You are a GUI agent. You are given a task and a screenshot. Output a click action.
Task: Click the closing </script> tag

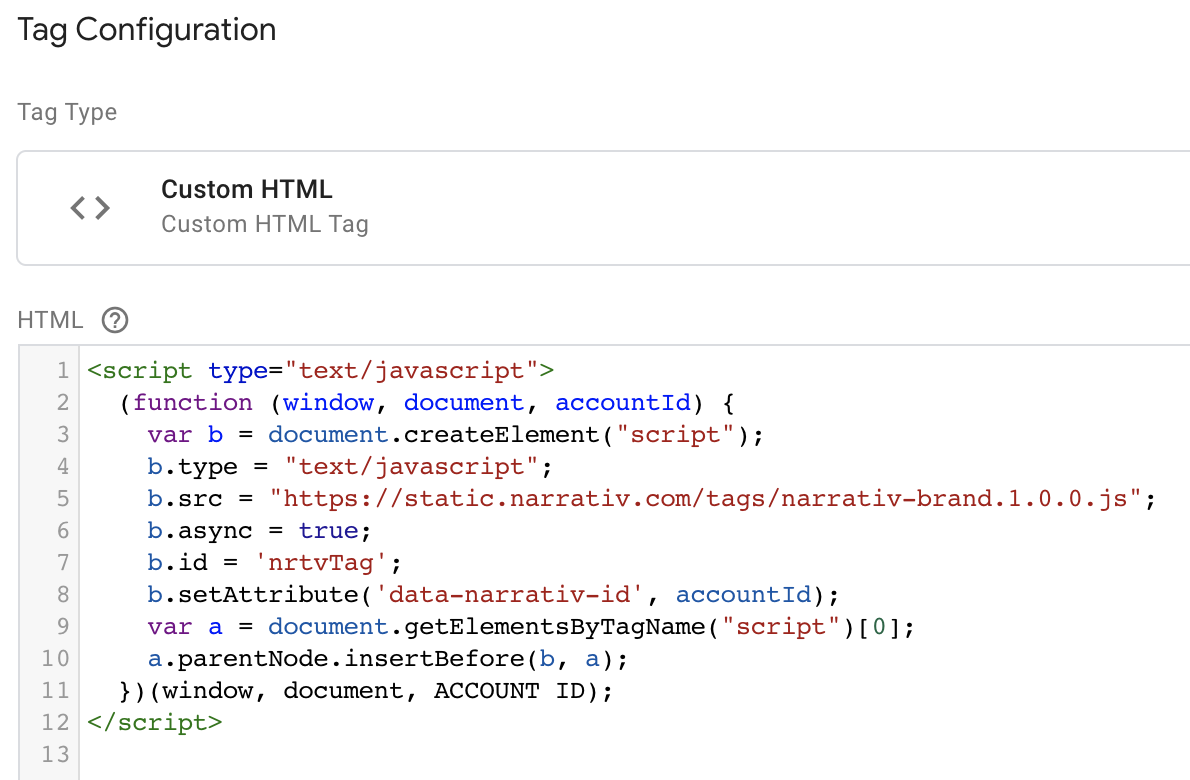[155, 722]
